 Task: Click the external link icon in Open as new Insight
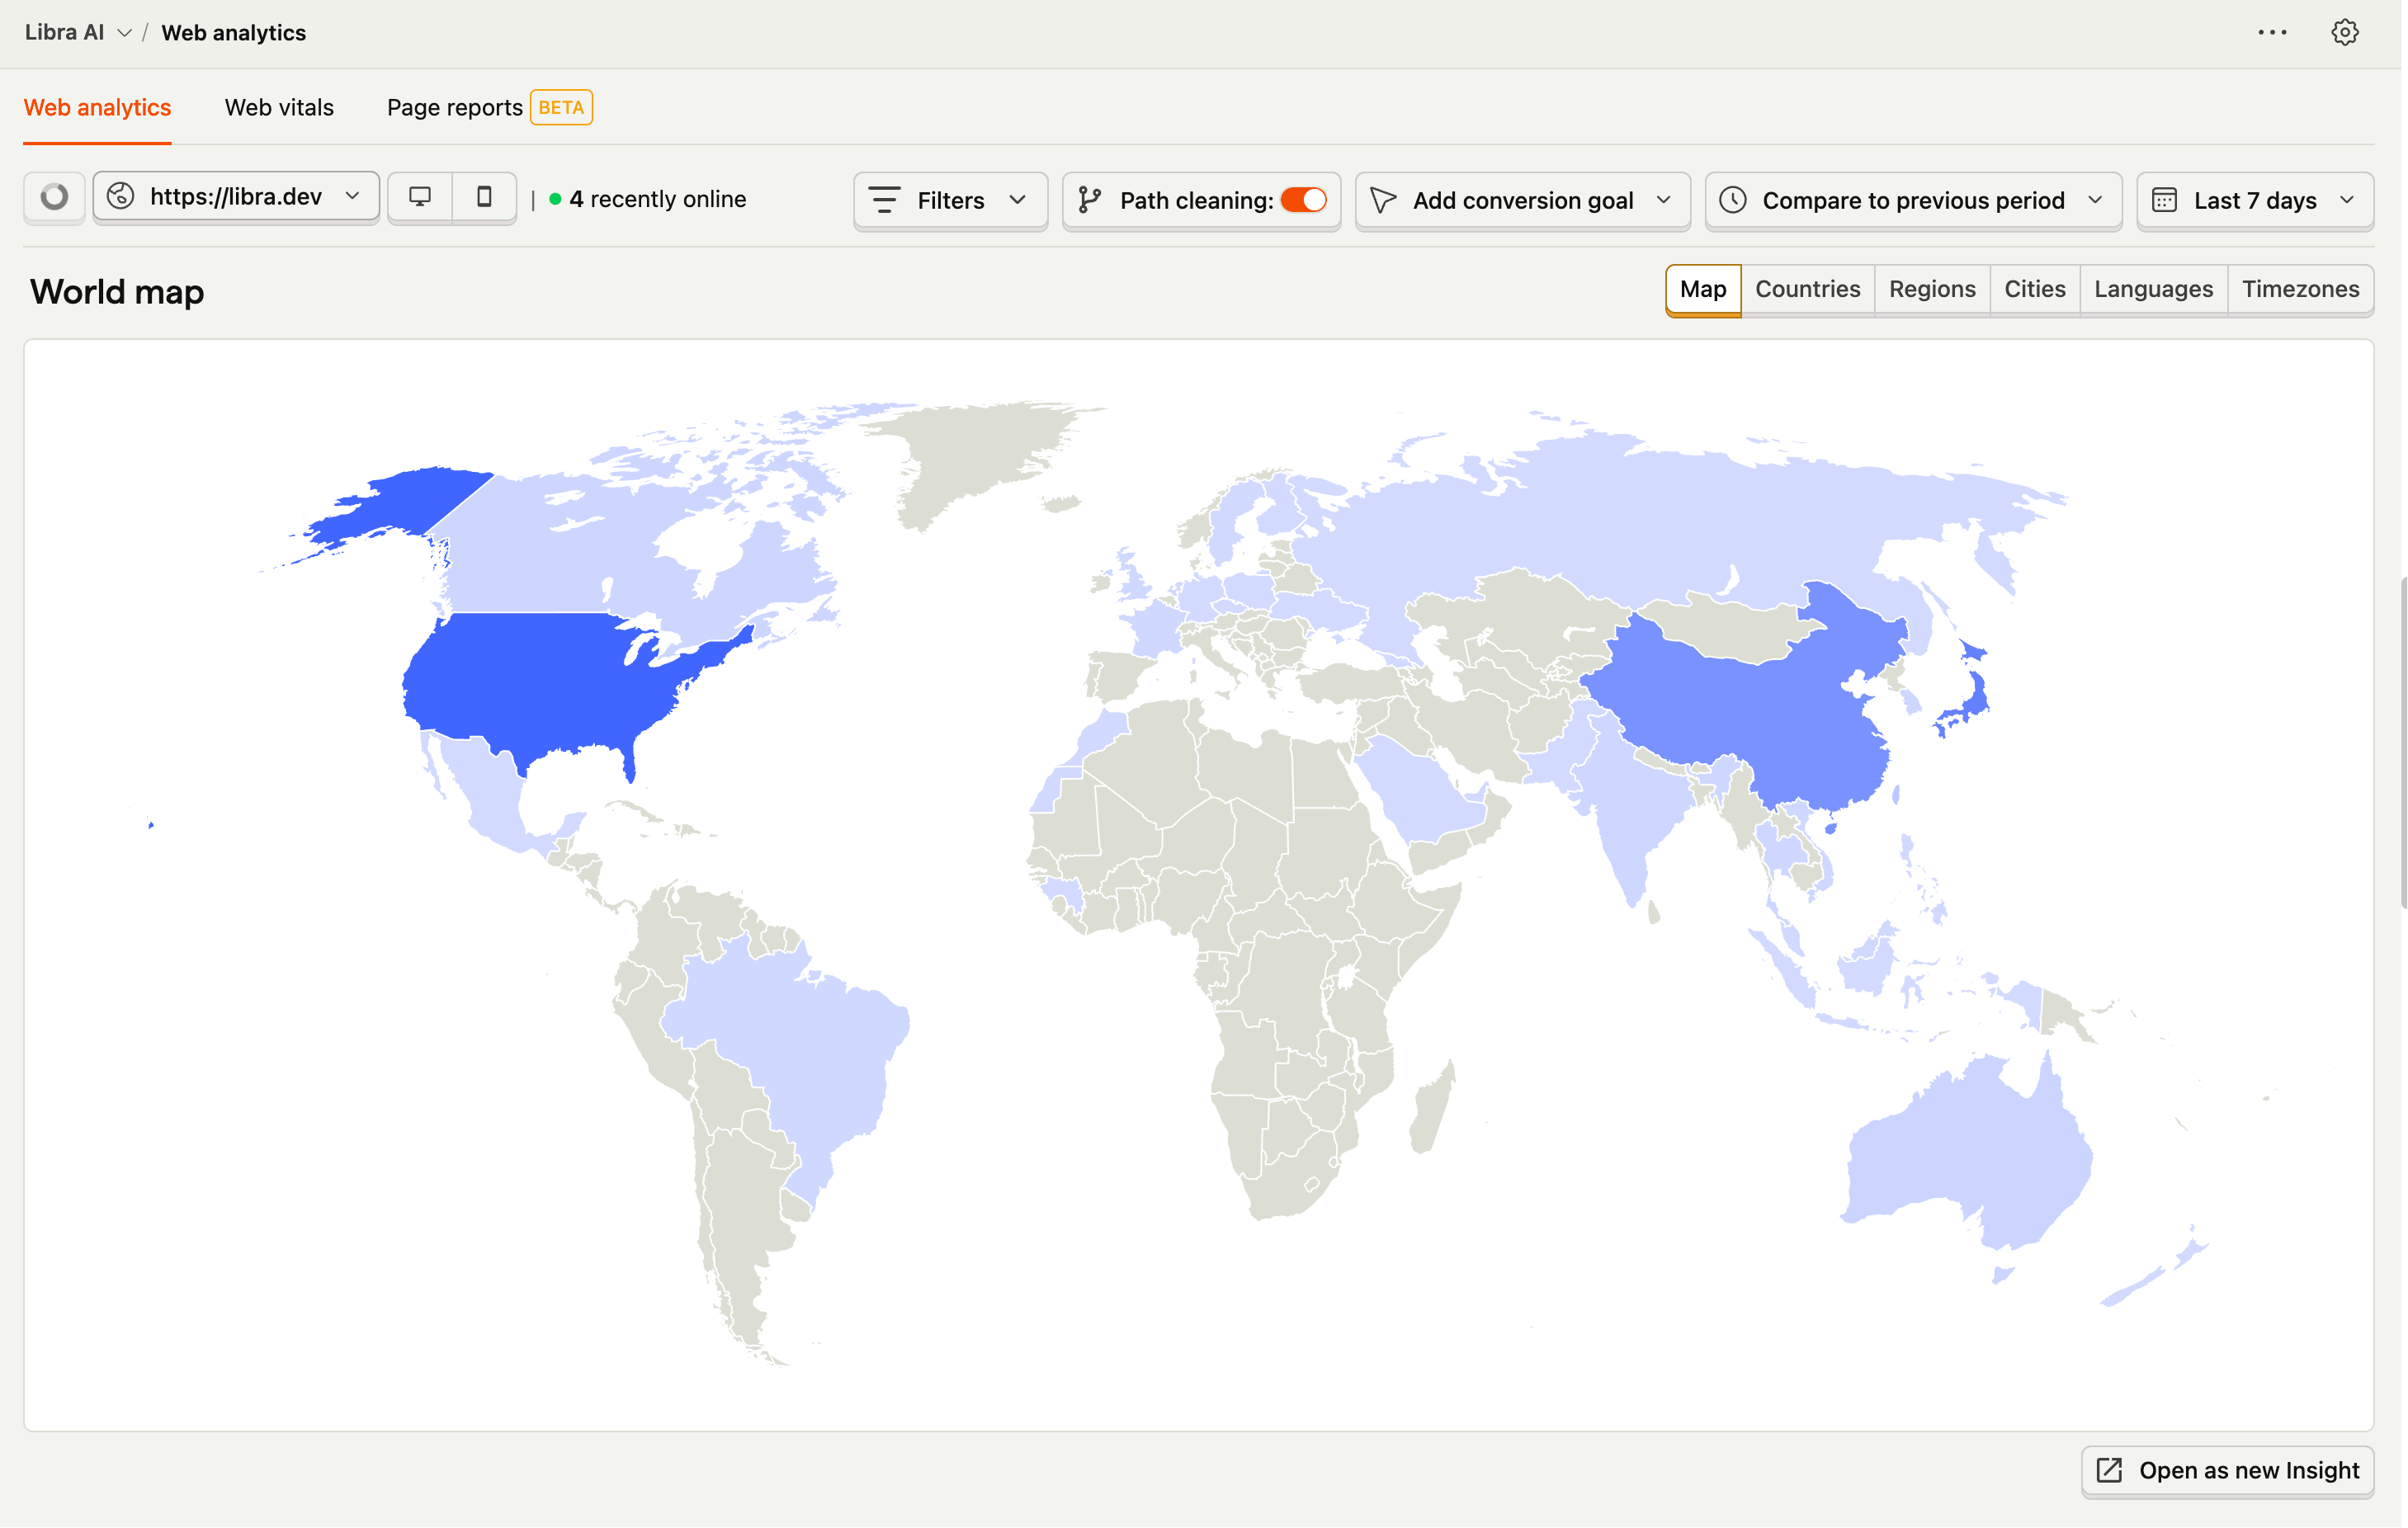point(2109,1470)
